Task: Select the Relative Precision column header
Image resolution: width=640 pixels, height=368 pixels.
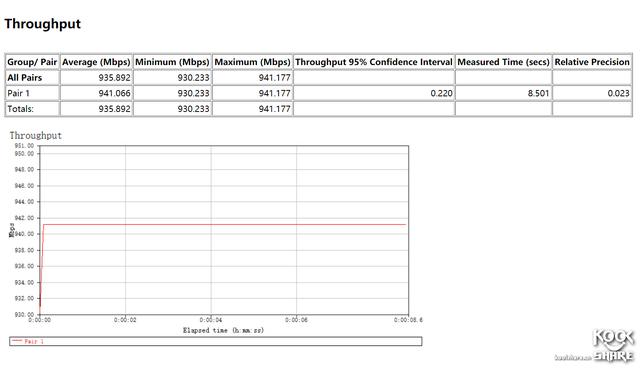Action: (x=592, y=62)
